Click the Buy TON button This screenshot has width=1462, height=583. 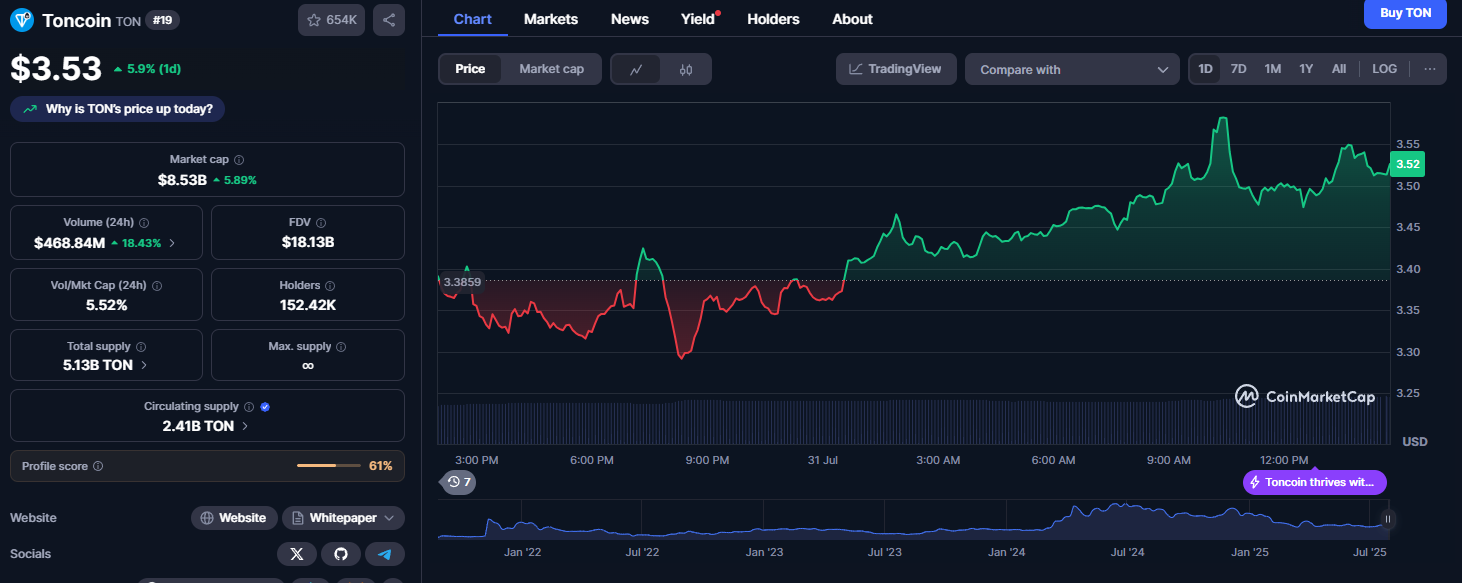[1405, 13]
